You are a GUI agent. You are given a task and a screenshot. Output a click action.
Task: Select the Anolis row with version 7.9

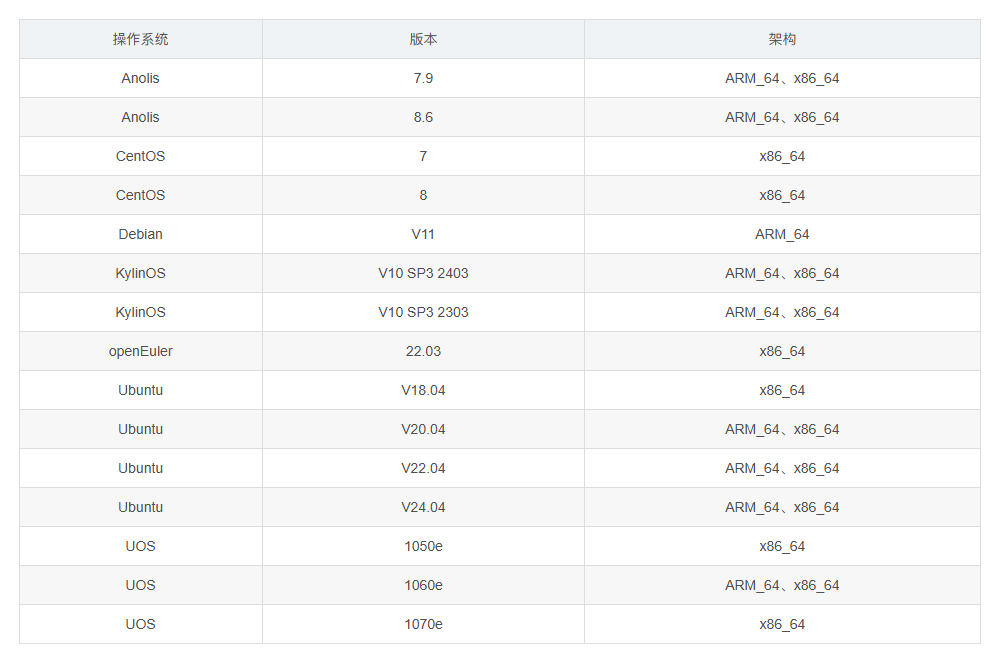141,78
